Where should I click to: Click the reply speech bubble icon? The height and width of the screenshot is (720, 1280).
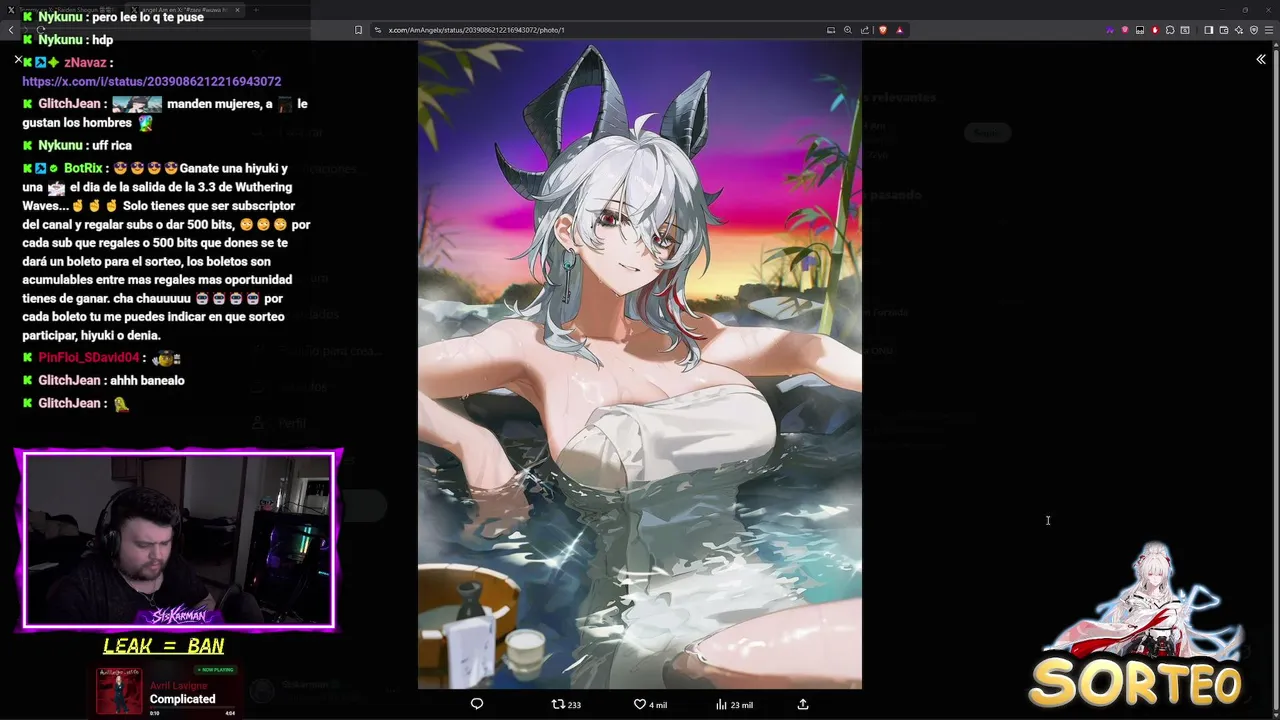477,704
